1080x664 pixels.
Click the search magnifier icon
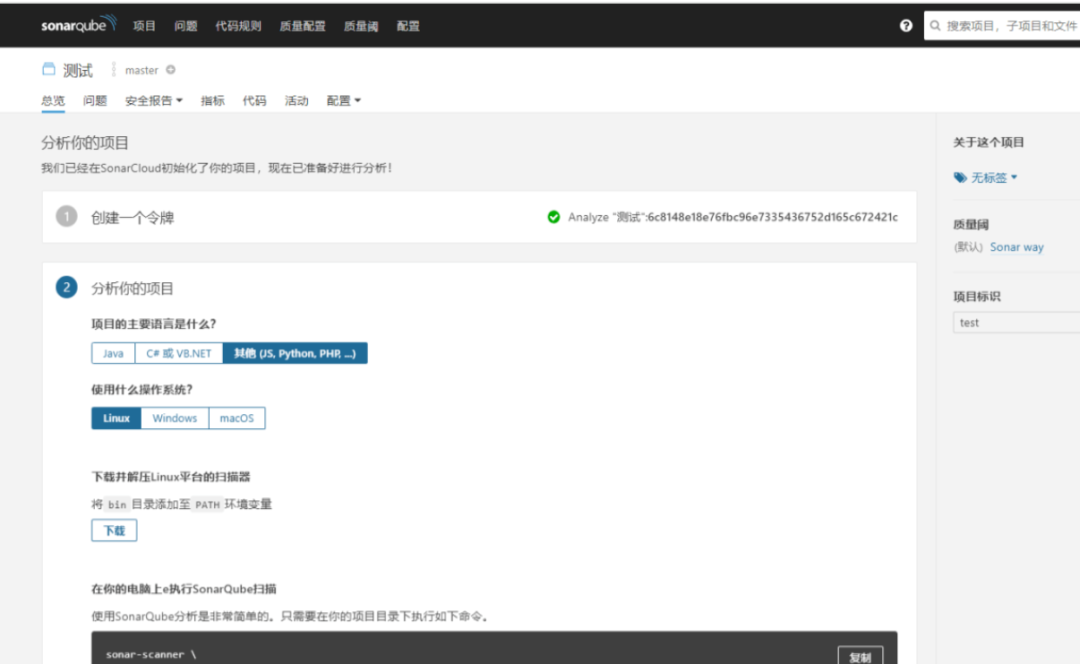935,25
